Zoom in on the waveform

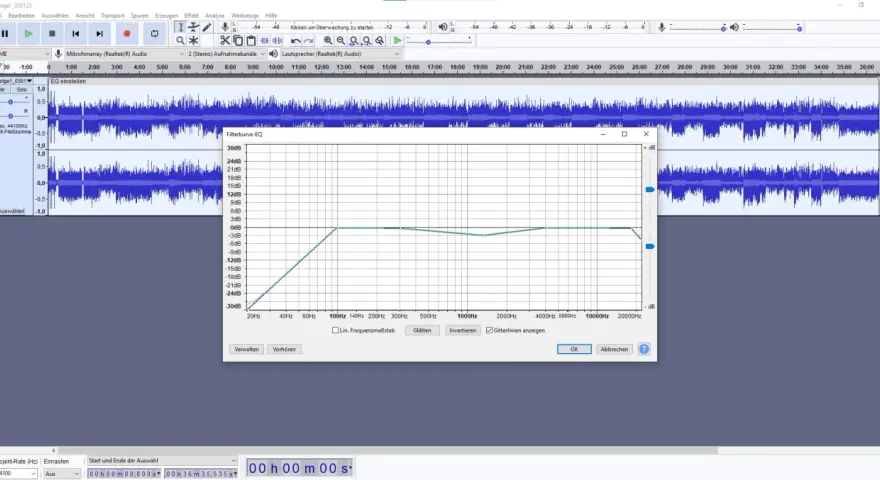point(328,40)
